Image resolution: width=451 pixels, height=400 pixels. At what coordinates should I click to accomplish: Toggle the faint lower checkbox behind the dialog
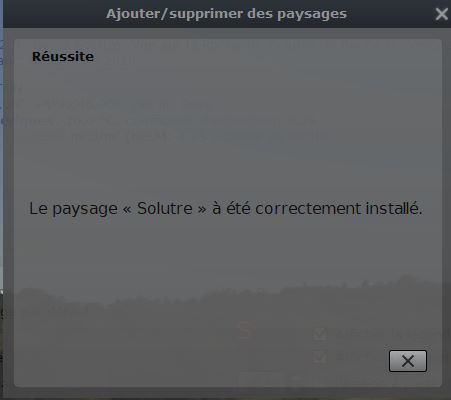click(x=320, y=357)
